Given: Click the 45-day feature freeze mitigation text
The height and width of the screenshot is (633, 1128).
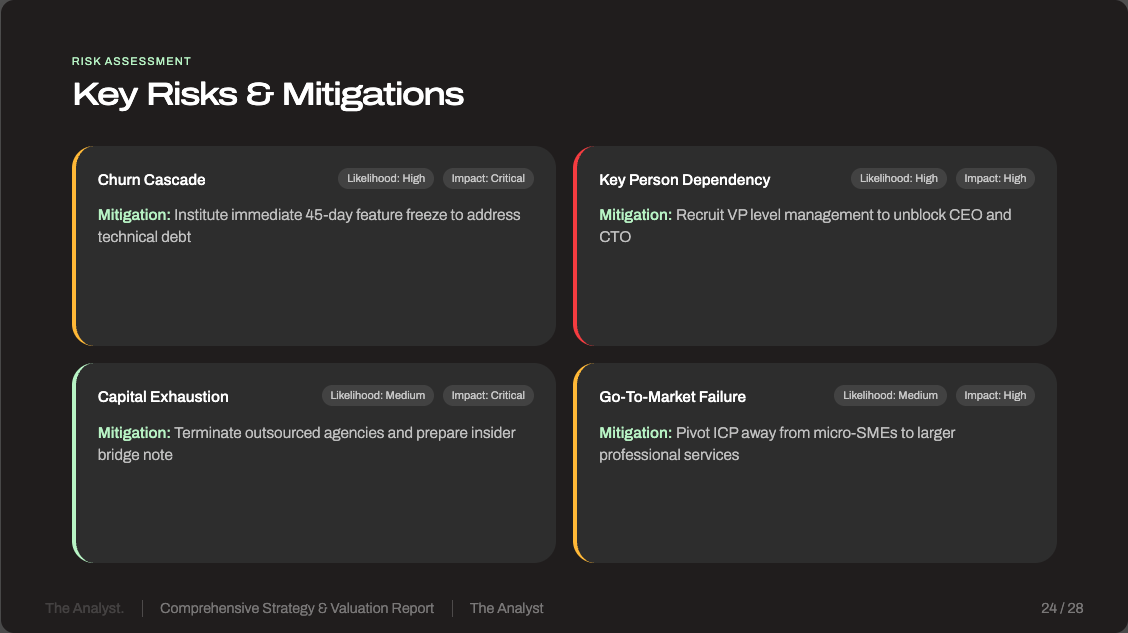Looking at the screenshot, I should (x=309, y=226).
